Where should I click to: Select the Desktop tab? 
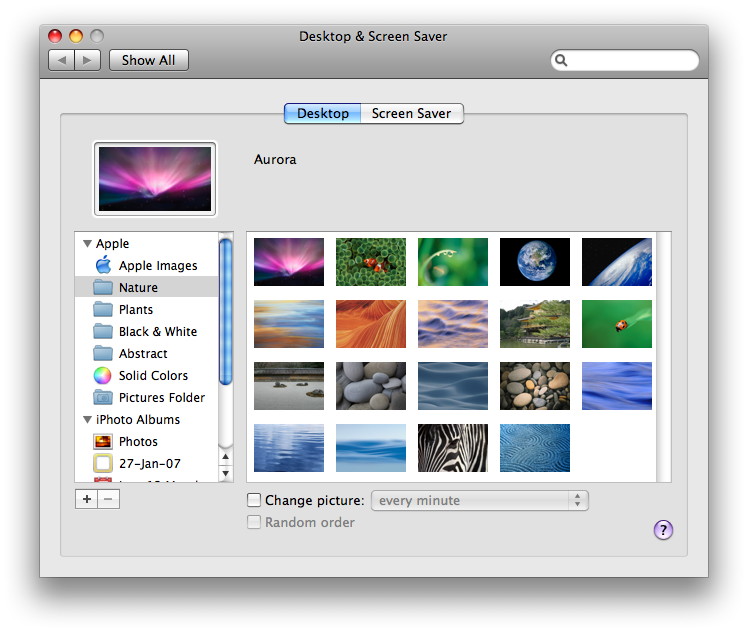[x=322, y=113]
